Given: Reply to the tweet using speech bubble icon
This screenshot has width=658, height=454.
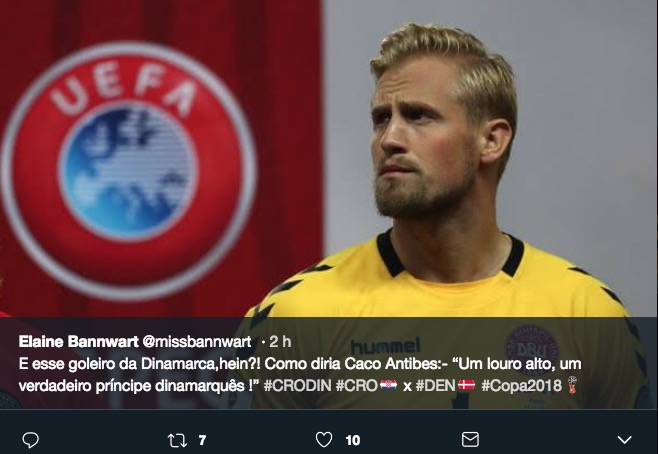Looking at the screenshot, I should pyautogui.click(x=30, y=440).
